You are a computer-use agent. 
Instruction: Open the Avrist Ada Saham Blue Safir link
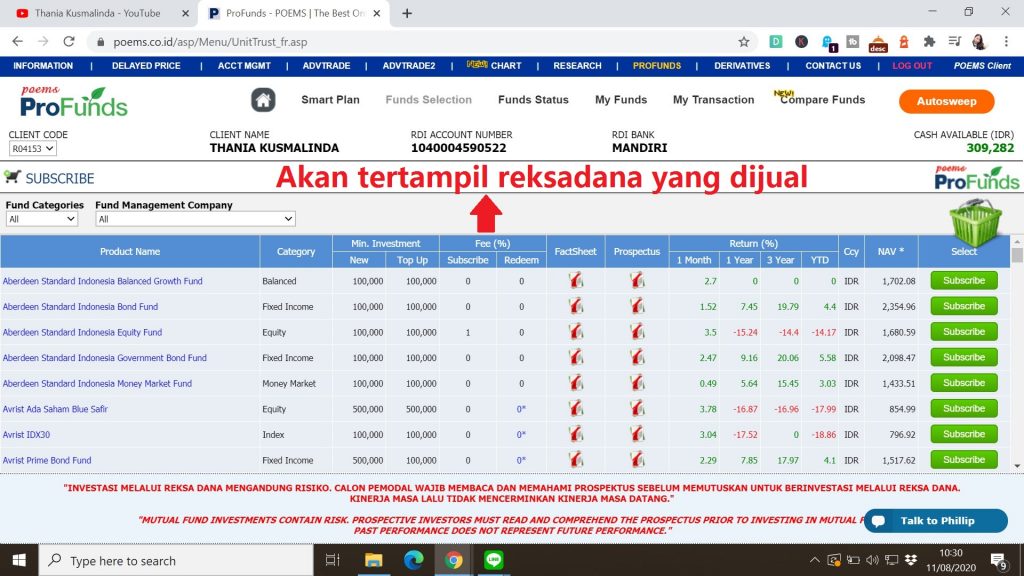[x=55, y=409]
